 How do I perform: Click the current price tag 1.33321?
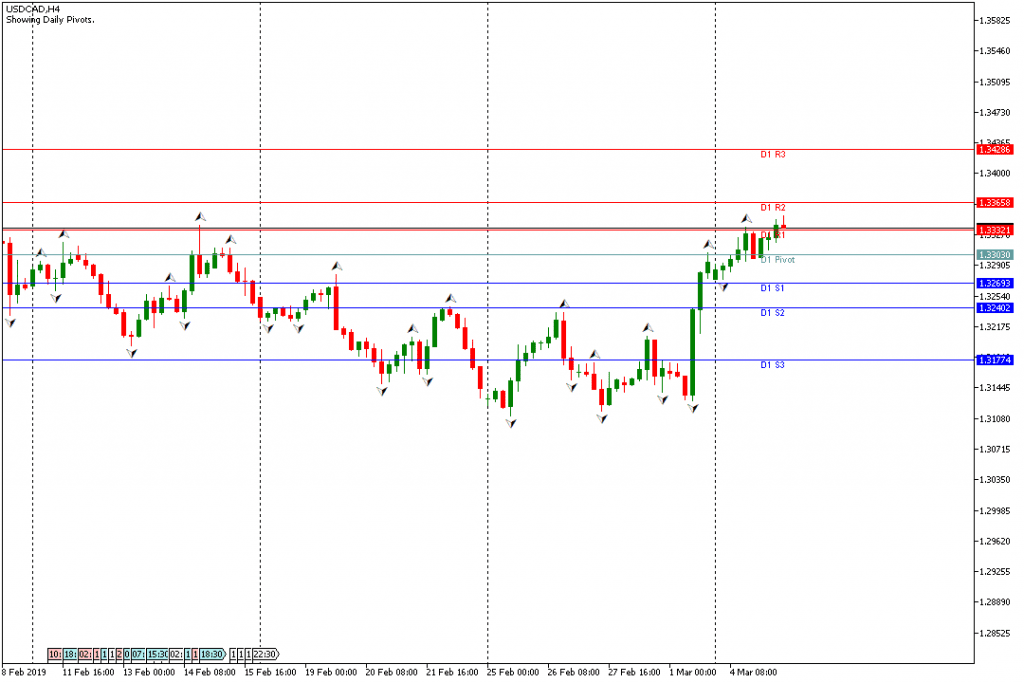point(996,229)
